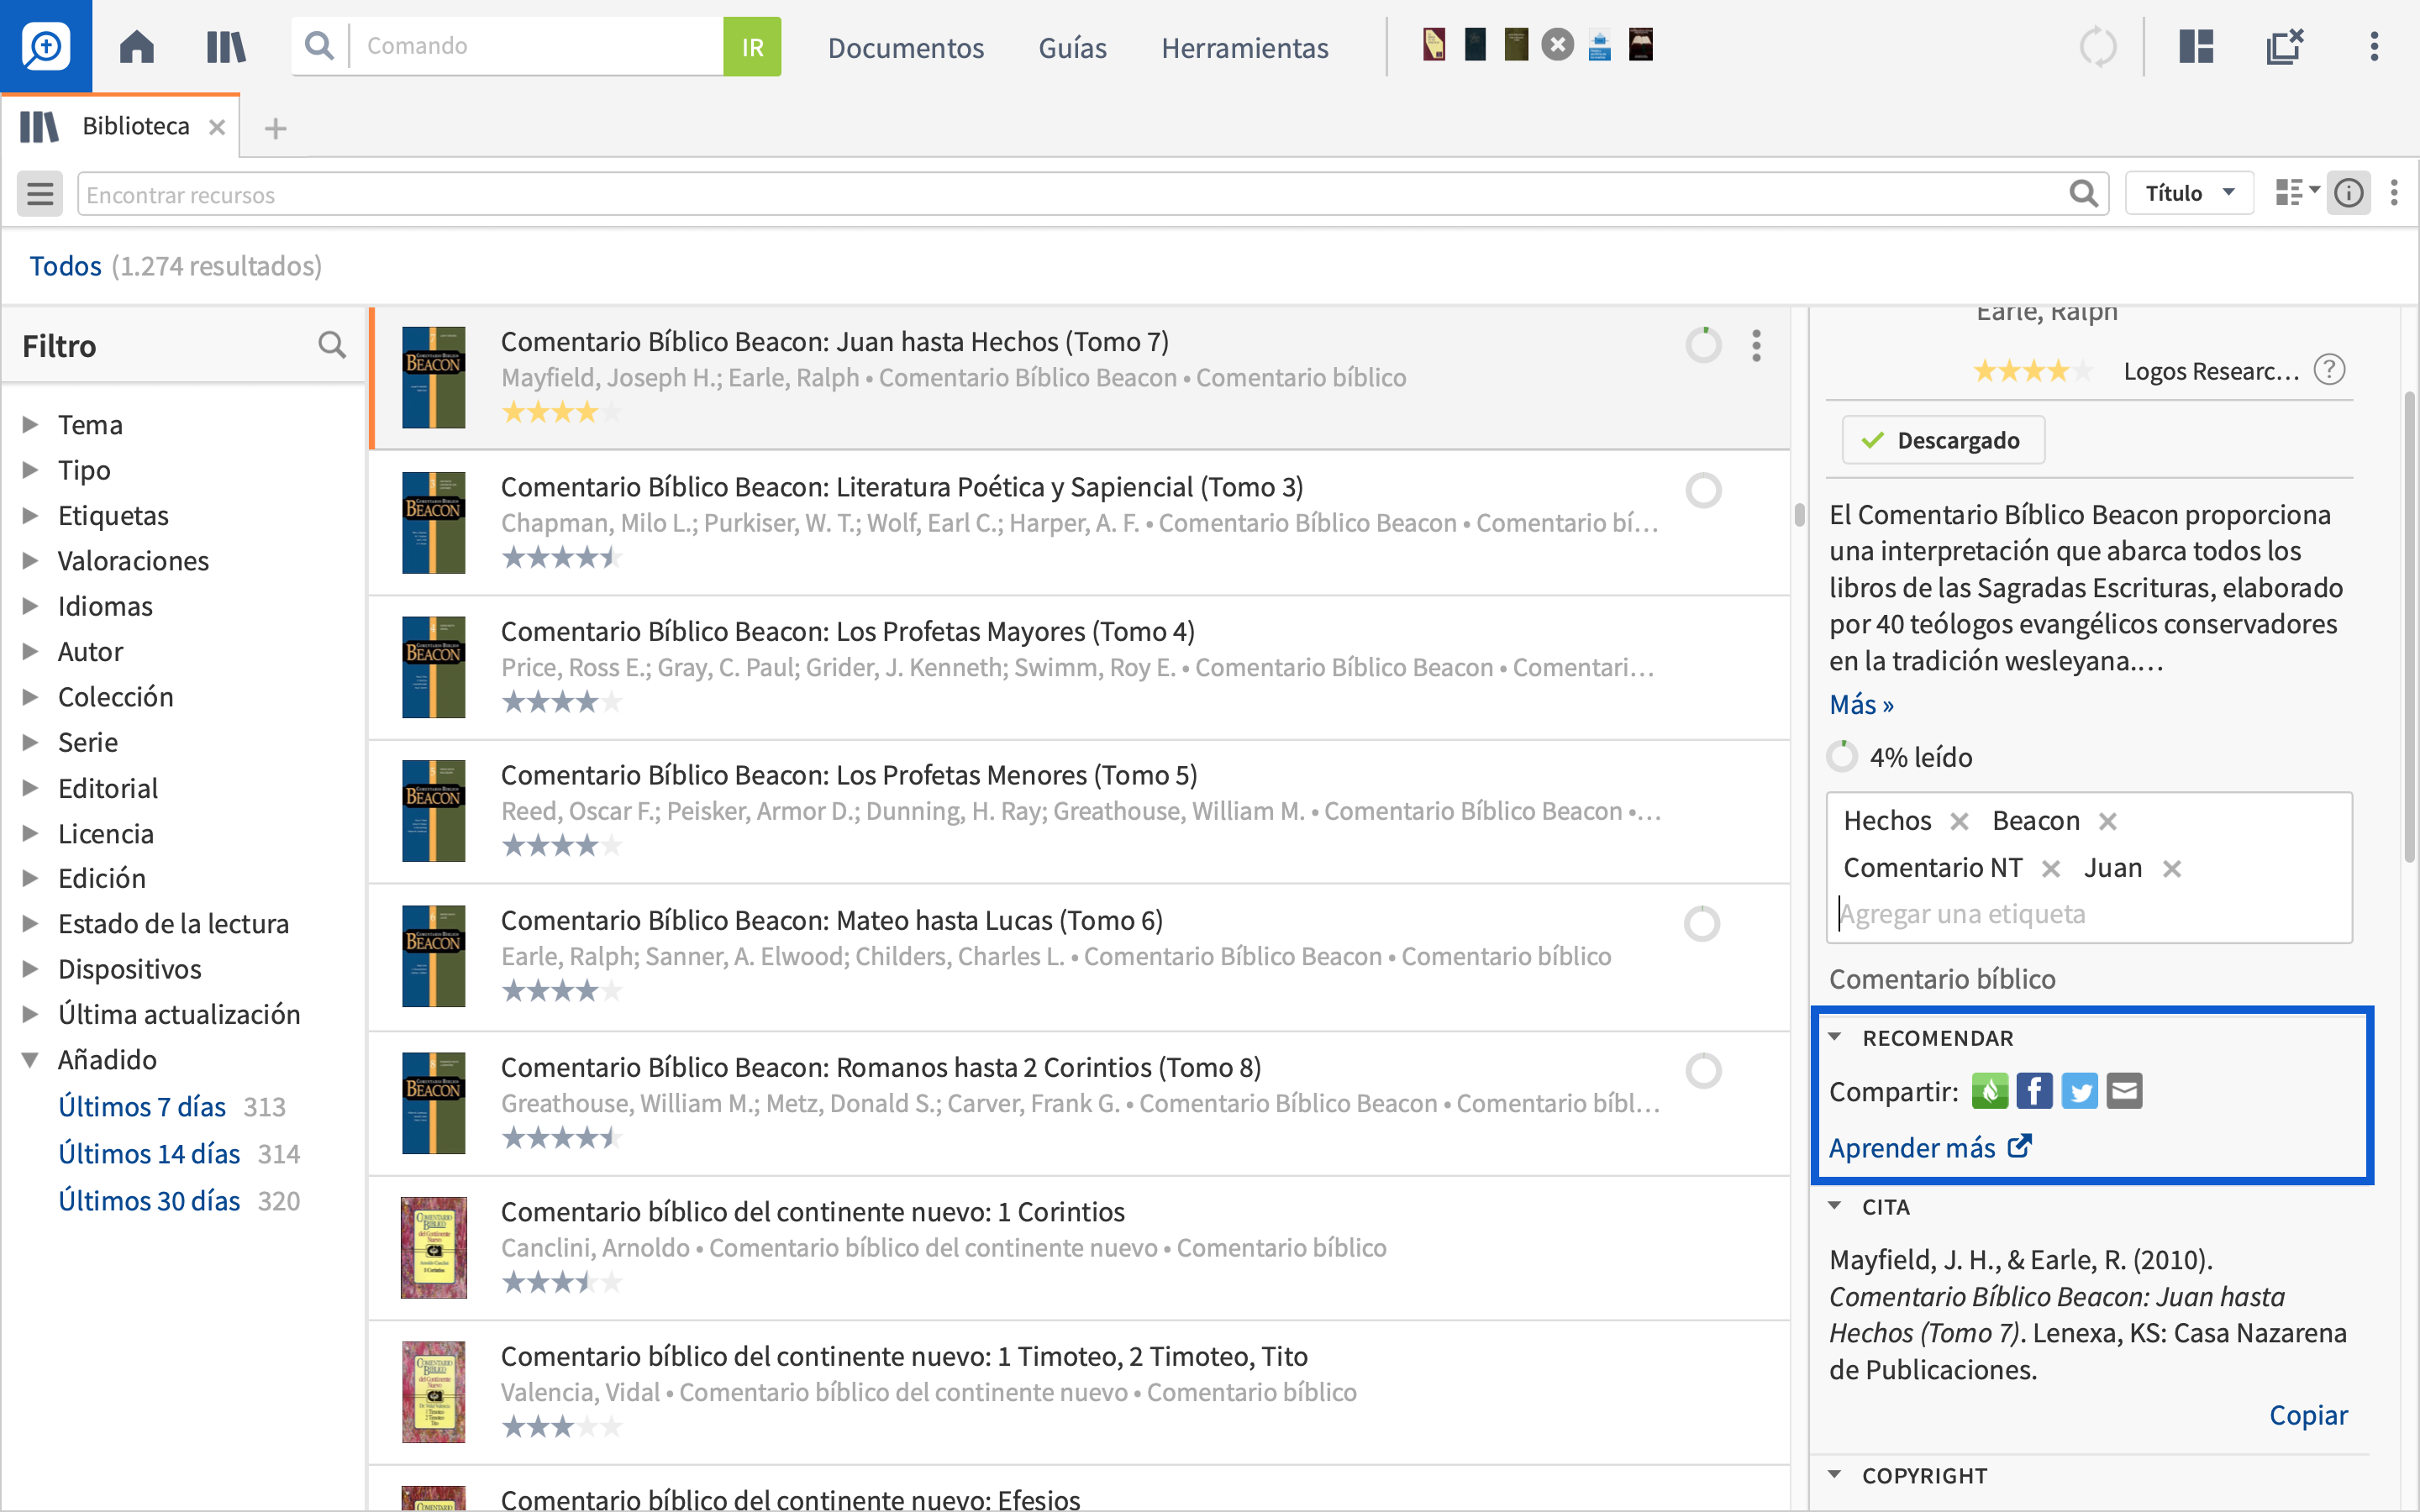
Task: Open the Library books icon in top bar
Action: click(226, 46)
